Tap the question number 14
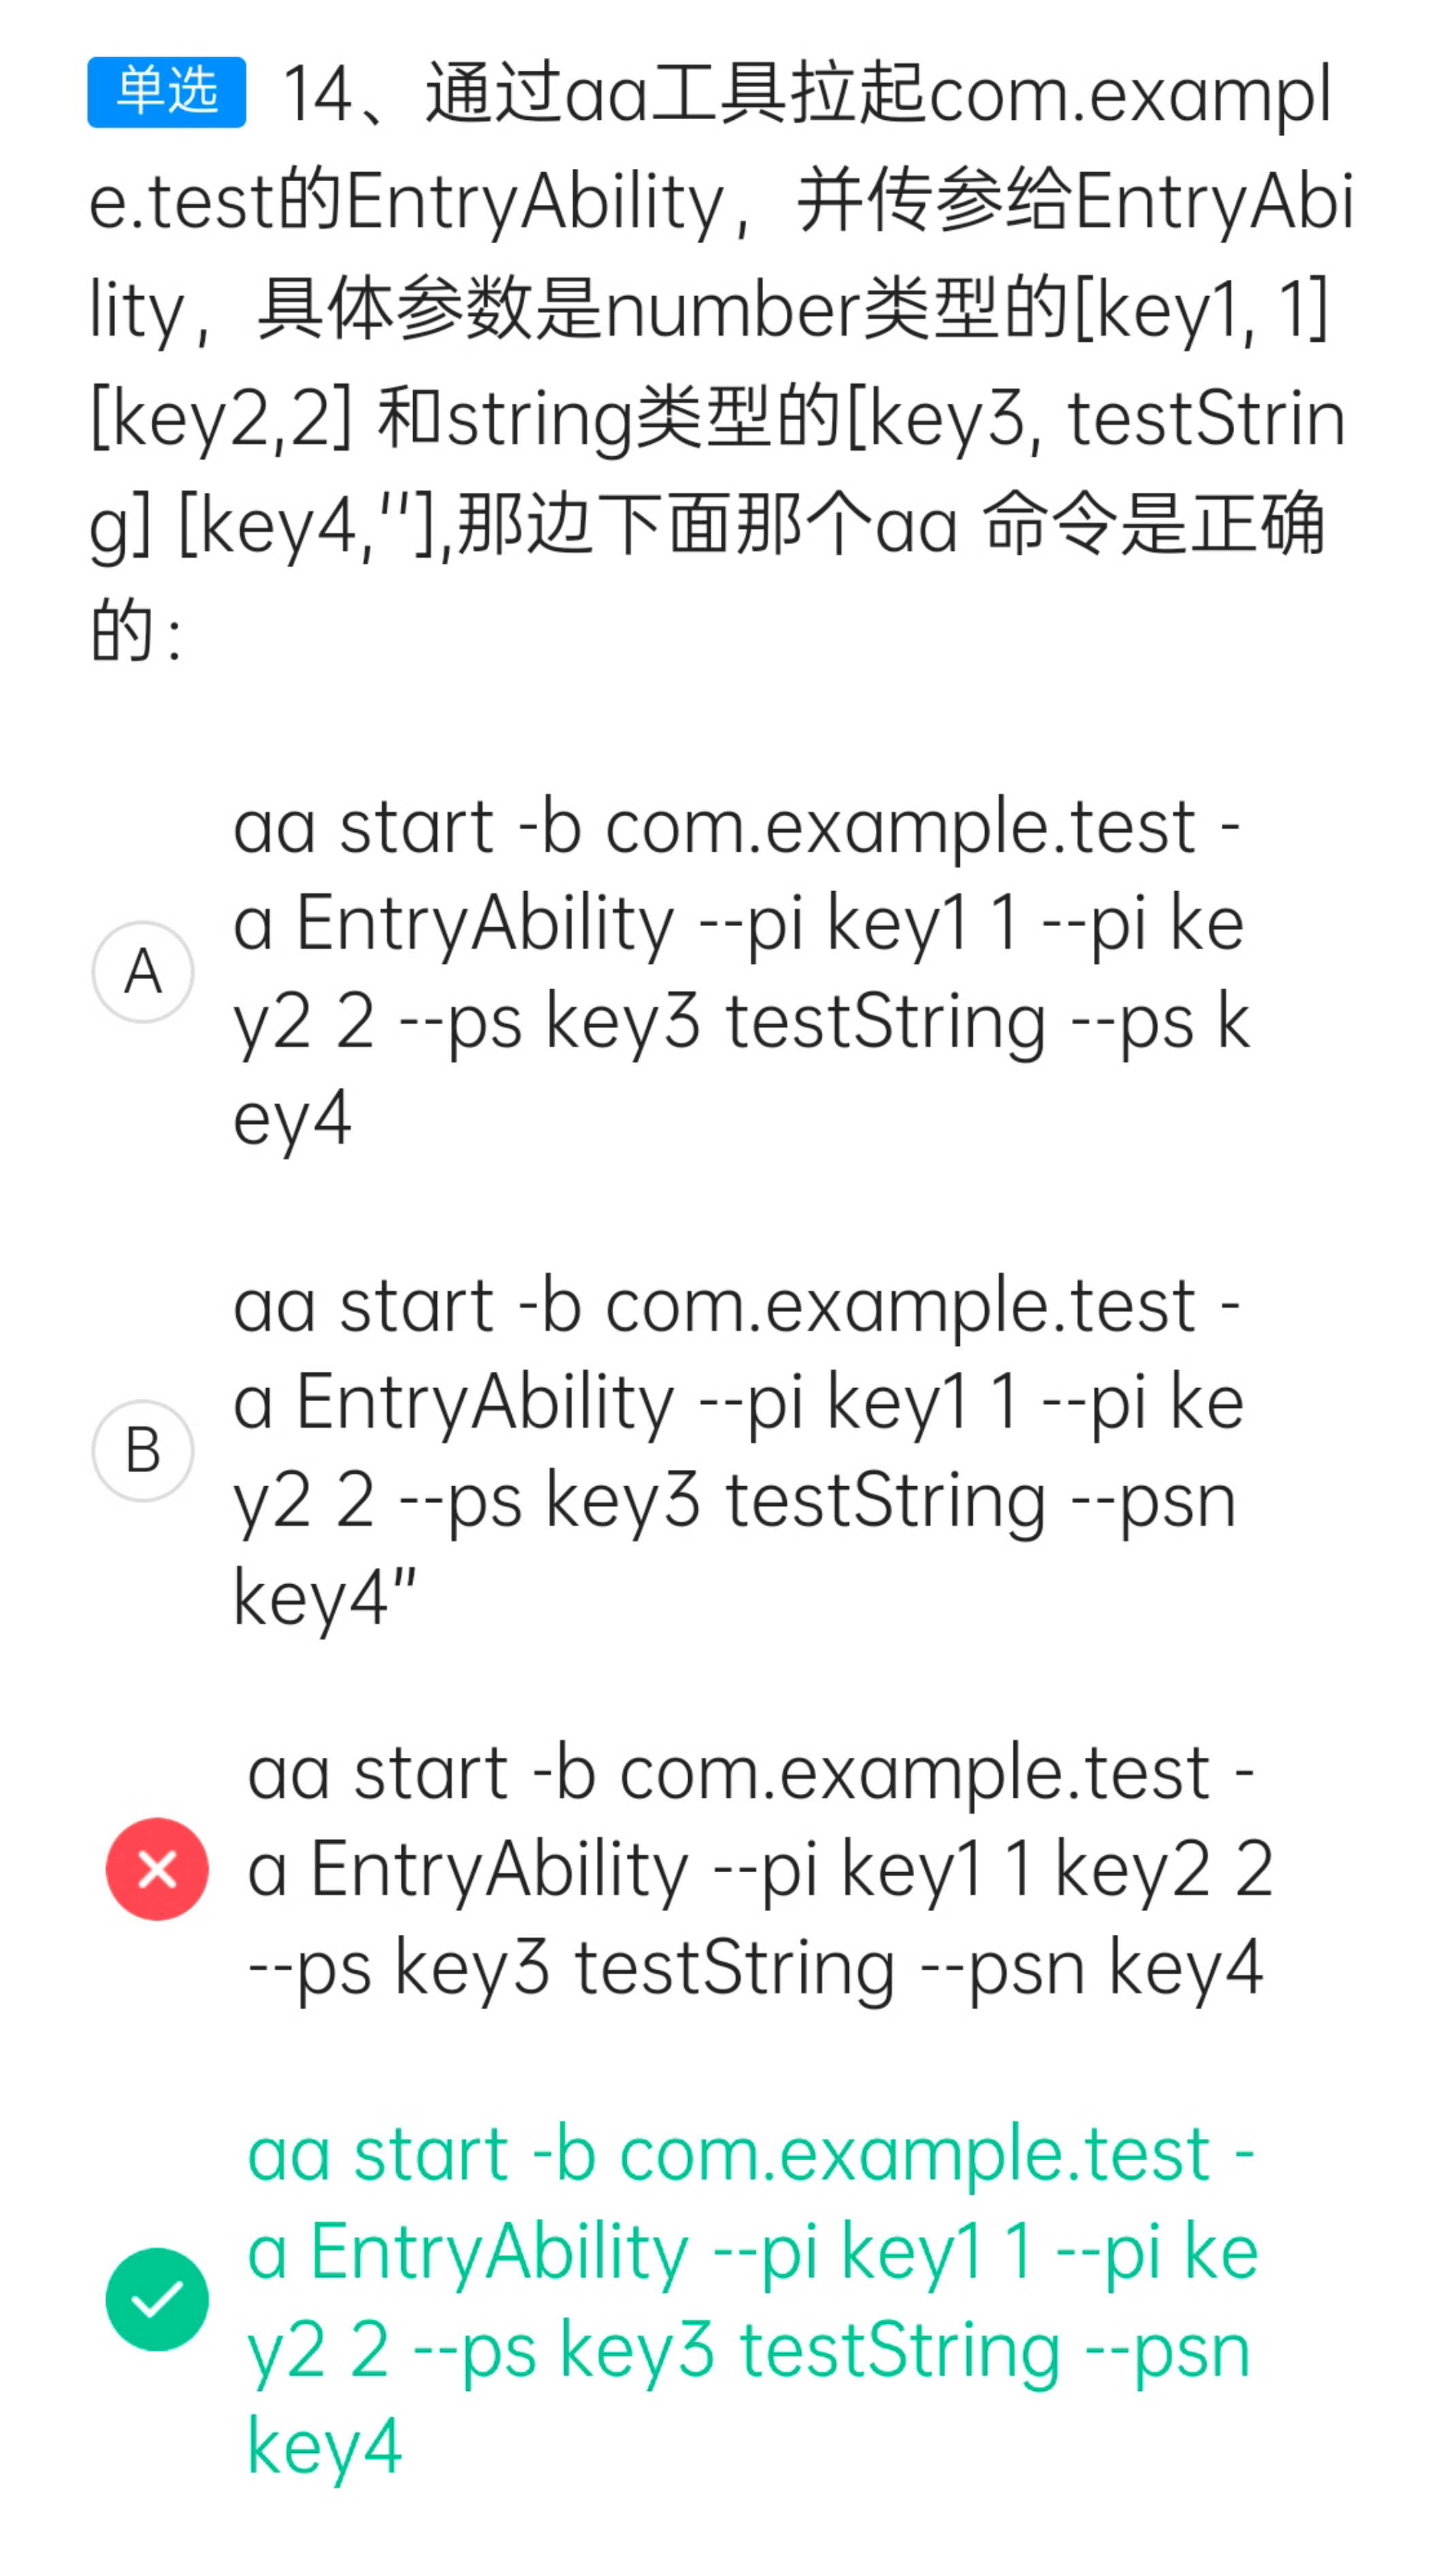Viewport: 1456px width, 2570px height. coord(318,95)
